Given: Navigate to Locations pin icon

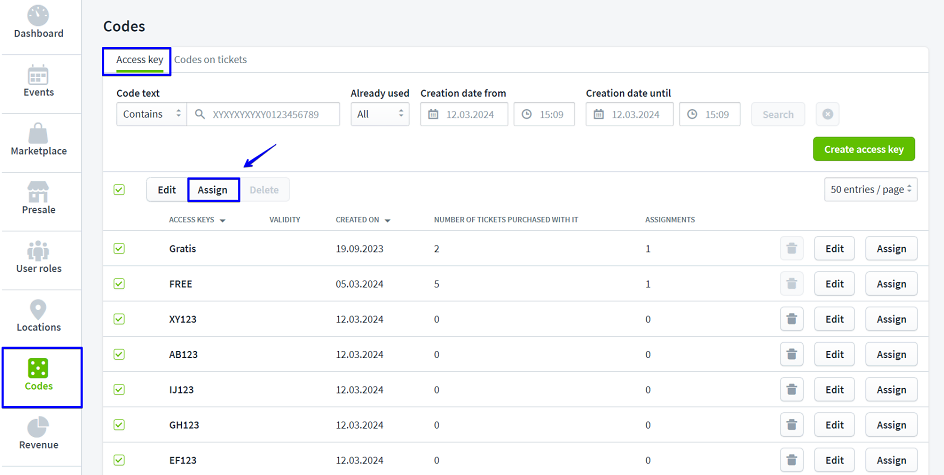Looking at the screenshot, I should (x=38, y=310).
